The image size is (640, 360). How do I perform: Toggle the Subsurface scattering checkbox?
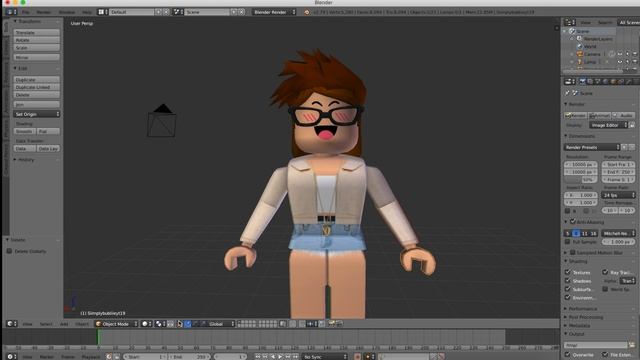(567, 289)
